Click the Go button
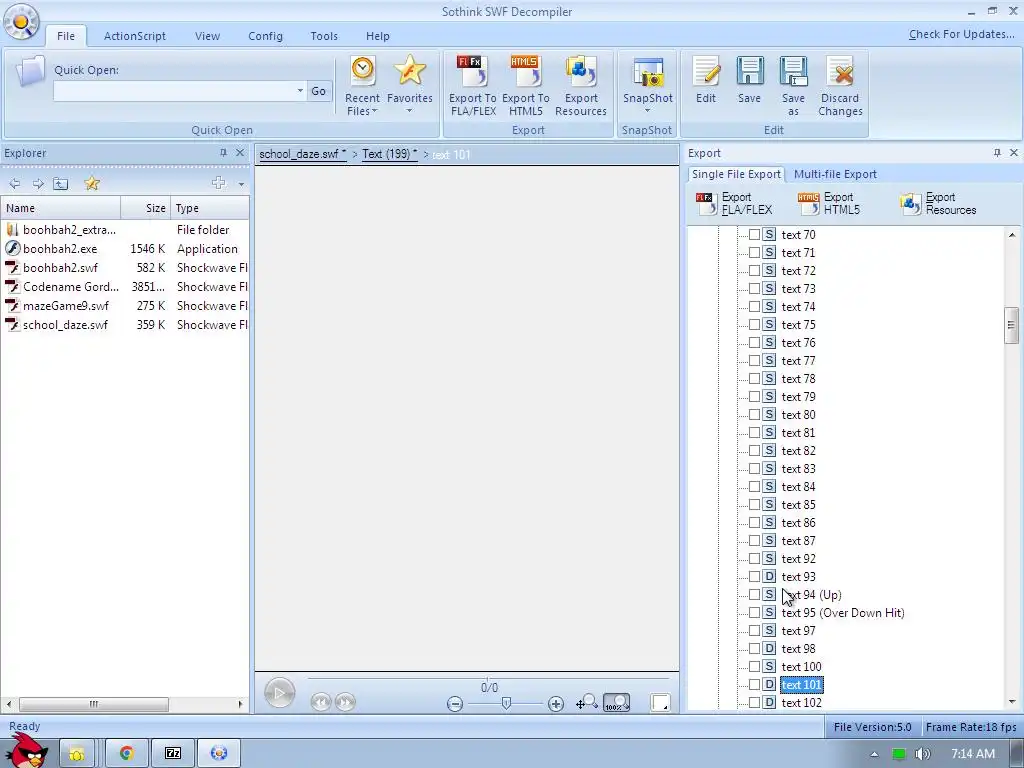Viewport: 1024px width, 768px height. (x=318, y=91)
